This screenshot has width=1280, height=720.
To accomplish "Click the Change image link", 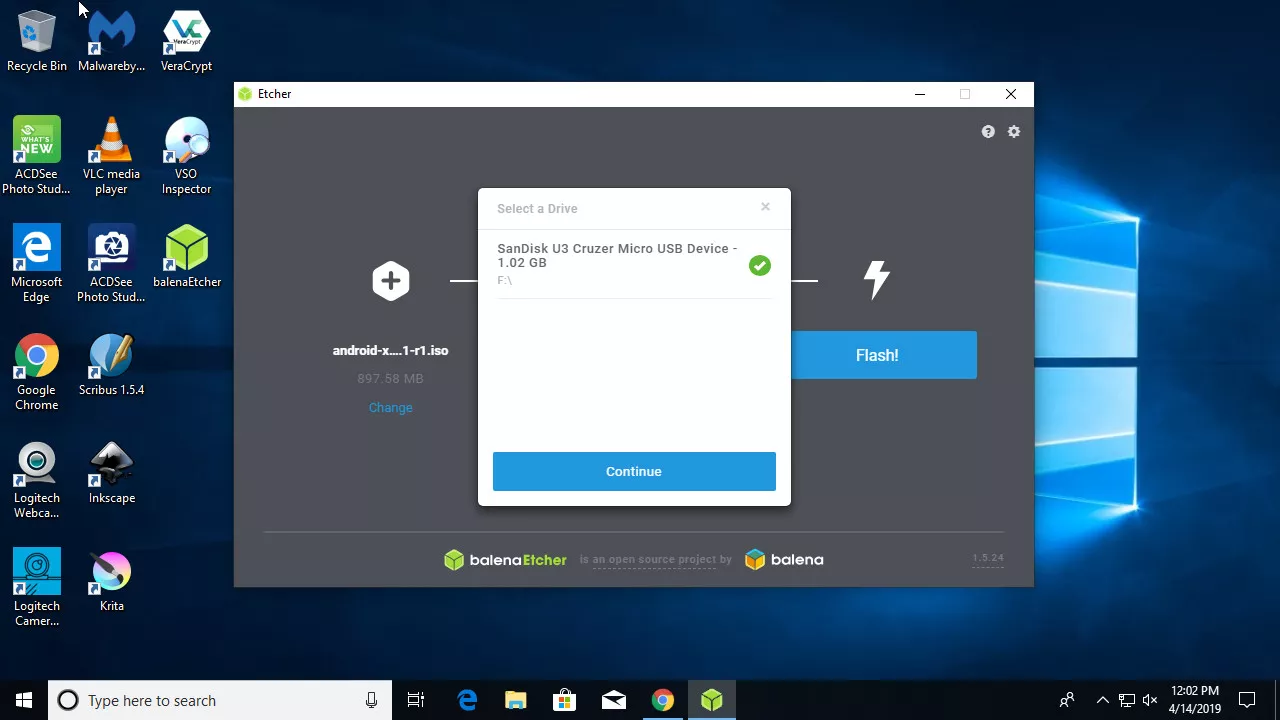I will point(390,408).
